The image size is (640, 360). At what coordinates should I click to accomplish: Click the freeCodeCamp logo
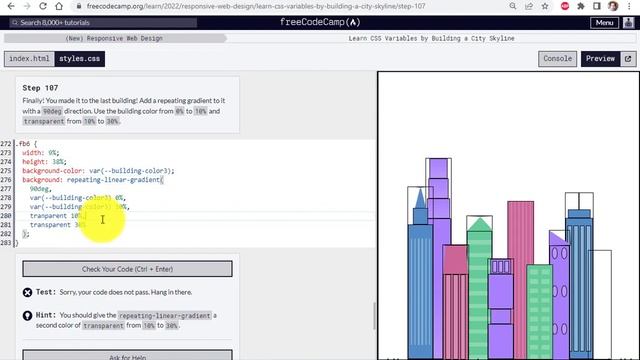point(320,22)
